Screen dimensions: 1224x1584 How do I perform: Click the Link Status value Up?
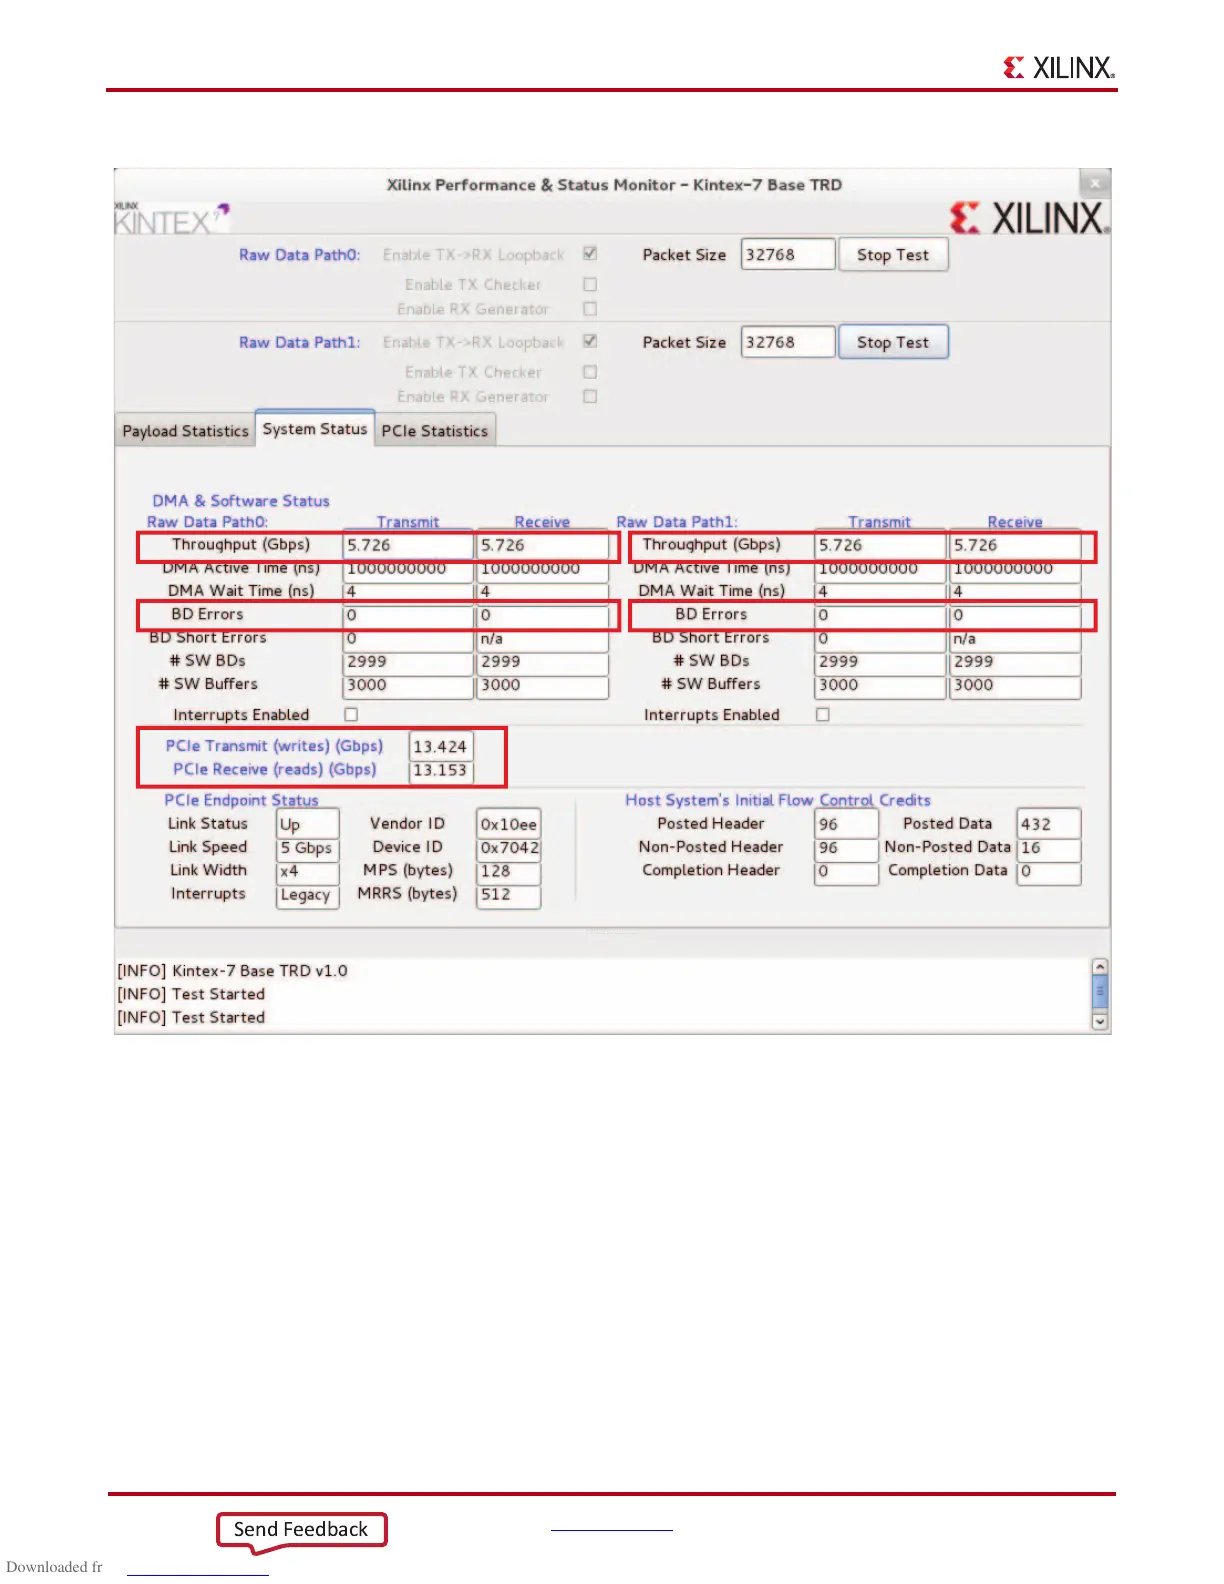(308, 825)
